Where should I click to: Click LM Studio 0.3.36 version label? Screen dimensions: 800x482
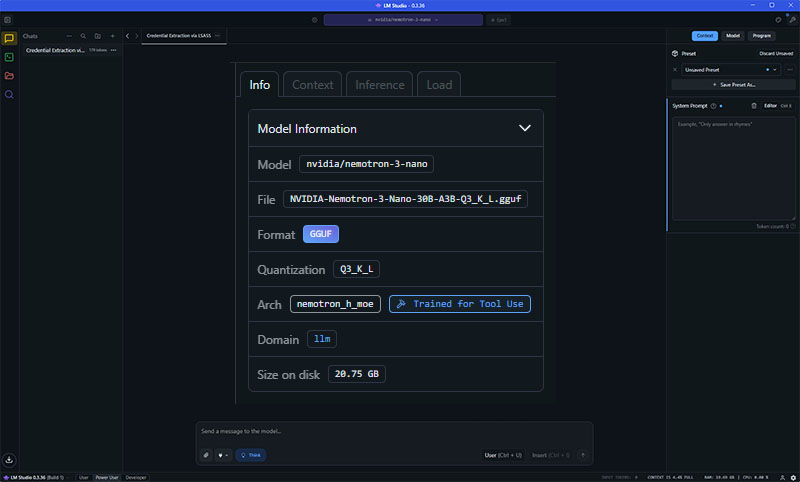pyautogui.click(x=34, y=477)
